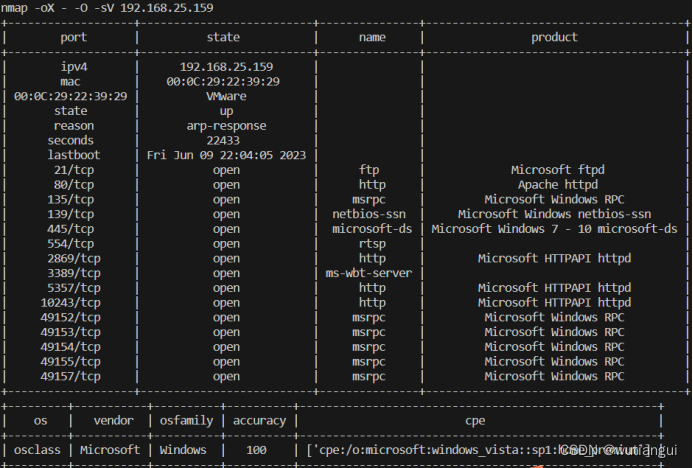Click the 'Apache httpd' product cell

tap(557, 185)
